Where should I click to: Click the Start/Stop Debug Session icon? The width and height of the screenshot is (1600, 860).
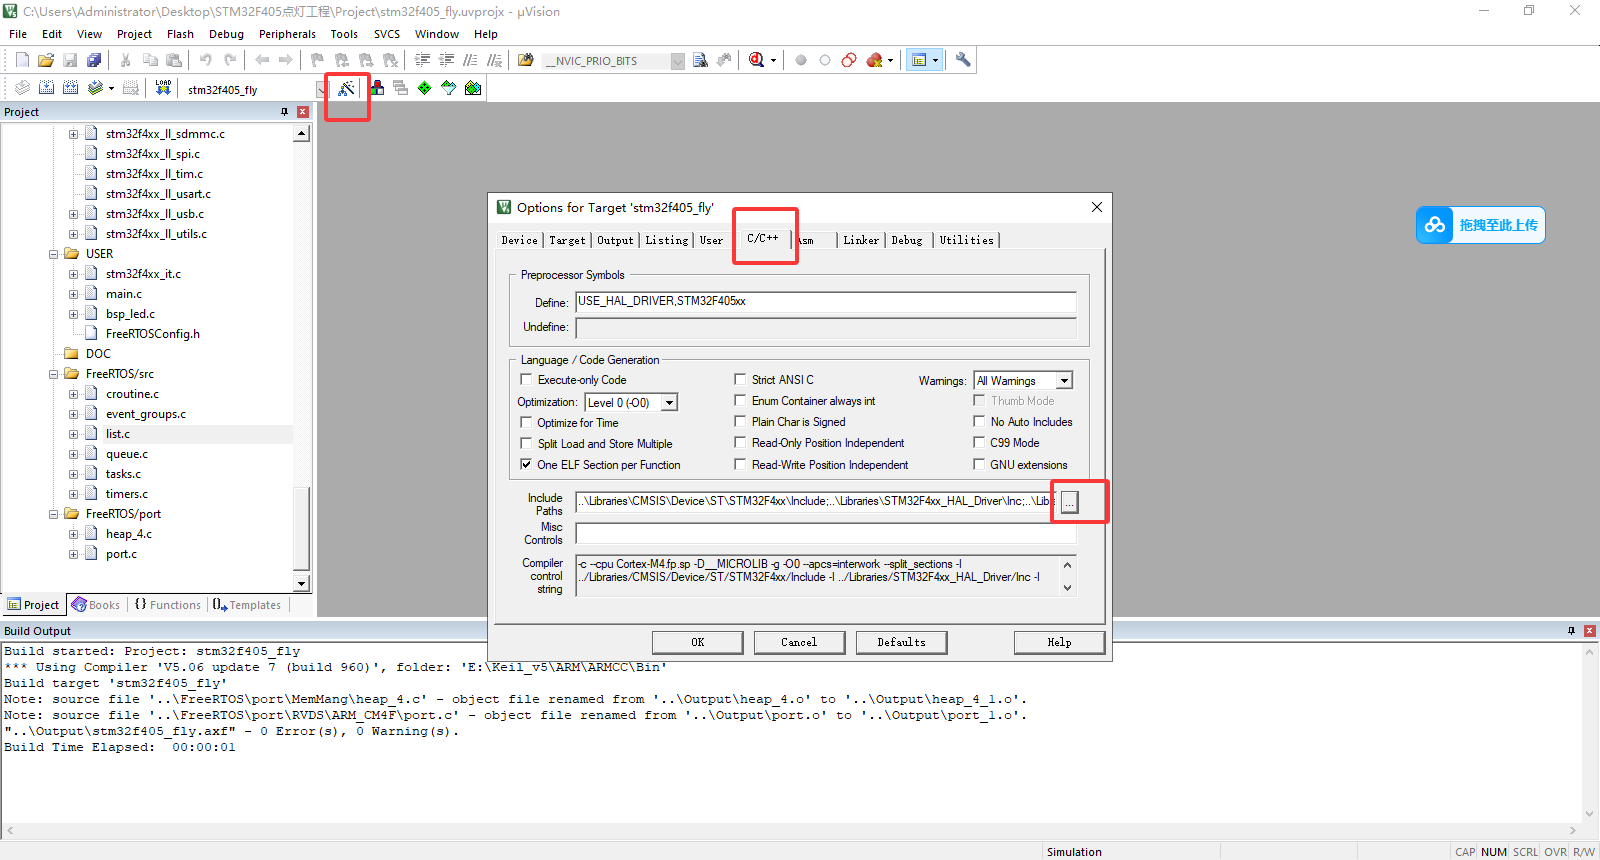click(x=757, y=60)
